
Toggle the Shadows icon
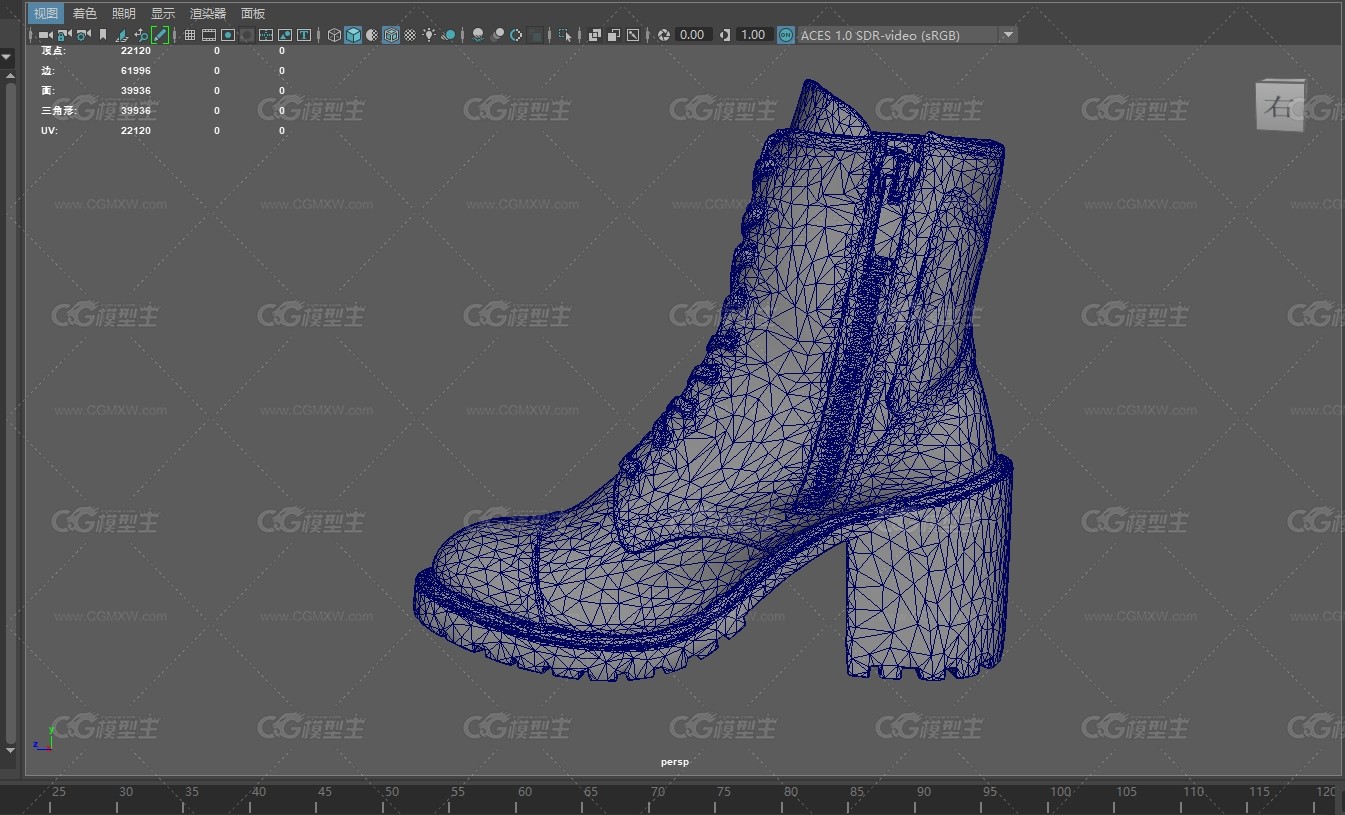point(449,35)
